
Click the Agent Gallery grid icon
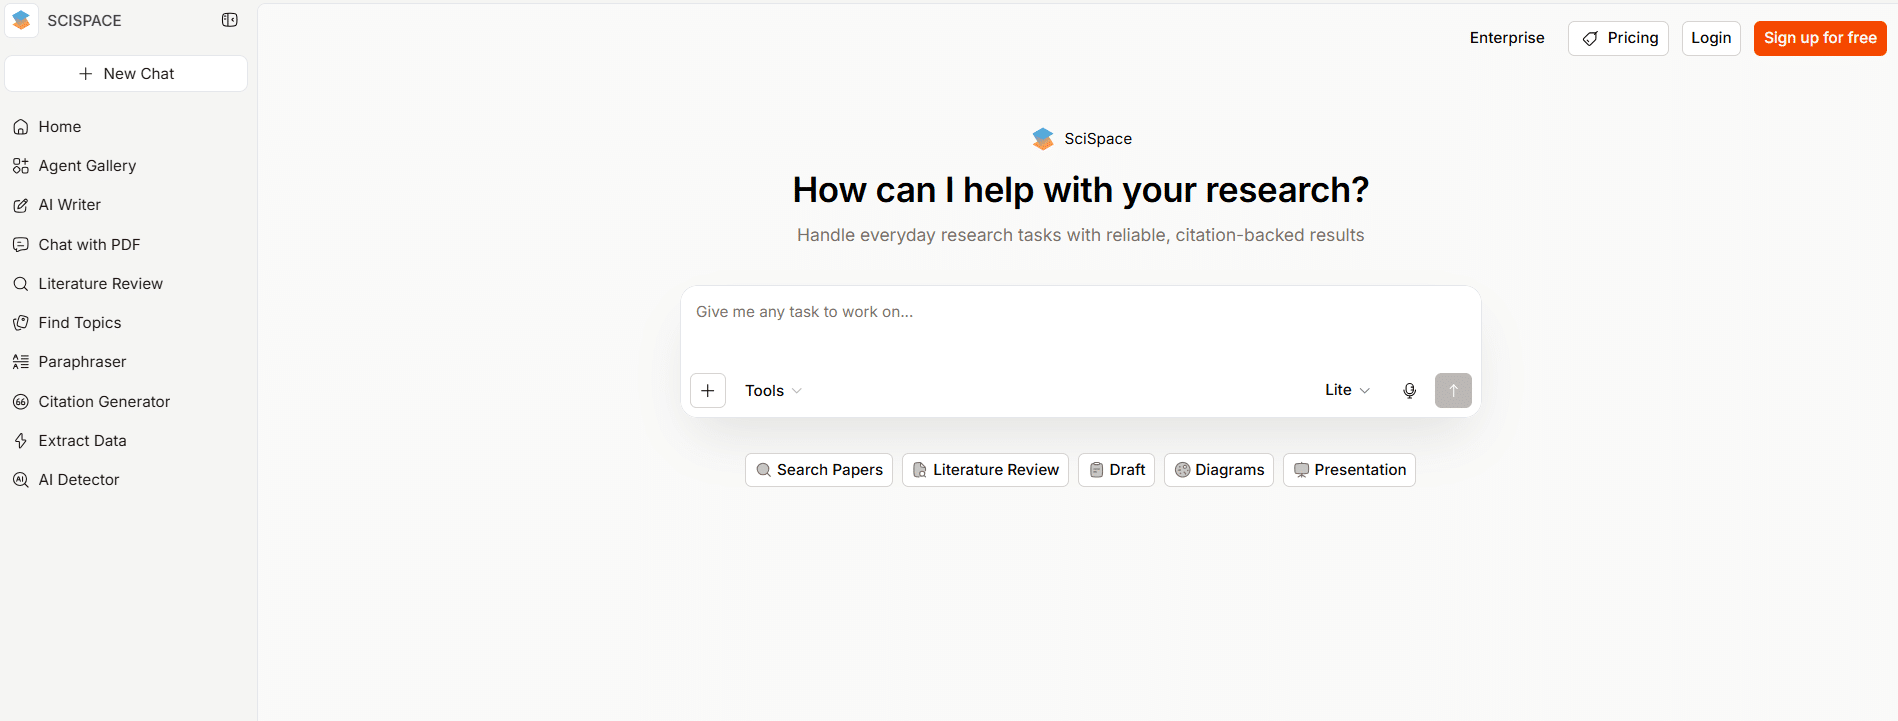(20, 166)
